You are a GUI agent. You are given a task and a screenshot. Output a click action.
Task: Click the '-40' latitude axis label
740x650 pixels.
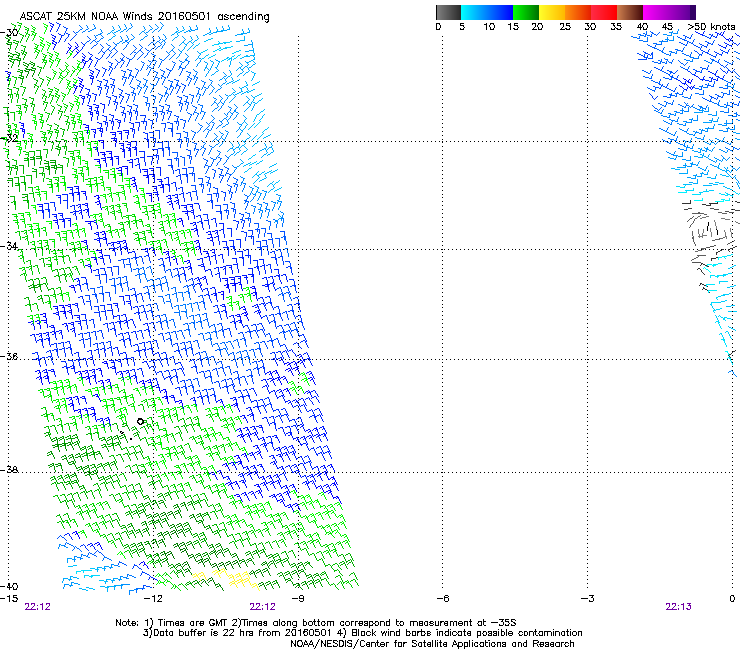pos(9,586)
